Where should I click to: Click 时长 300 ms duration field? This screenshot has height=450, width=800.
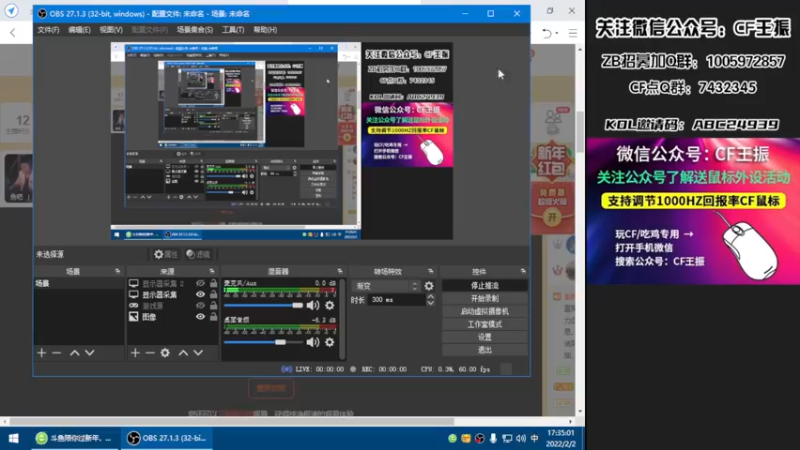click(x=395, y=300)
